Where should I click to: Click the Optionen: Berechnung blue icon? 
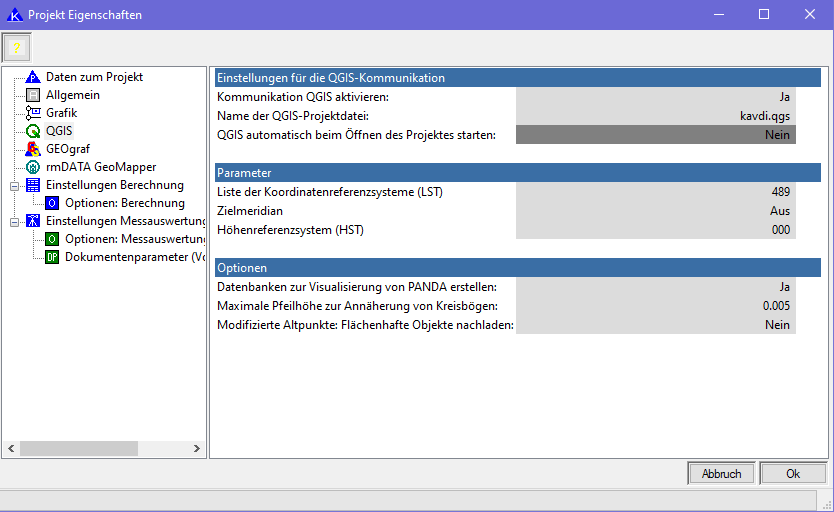pos(52,203)
